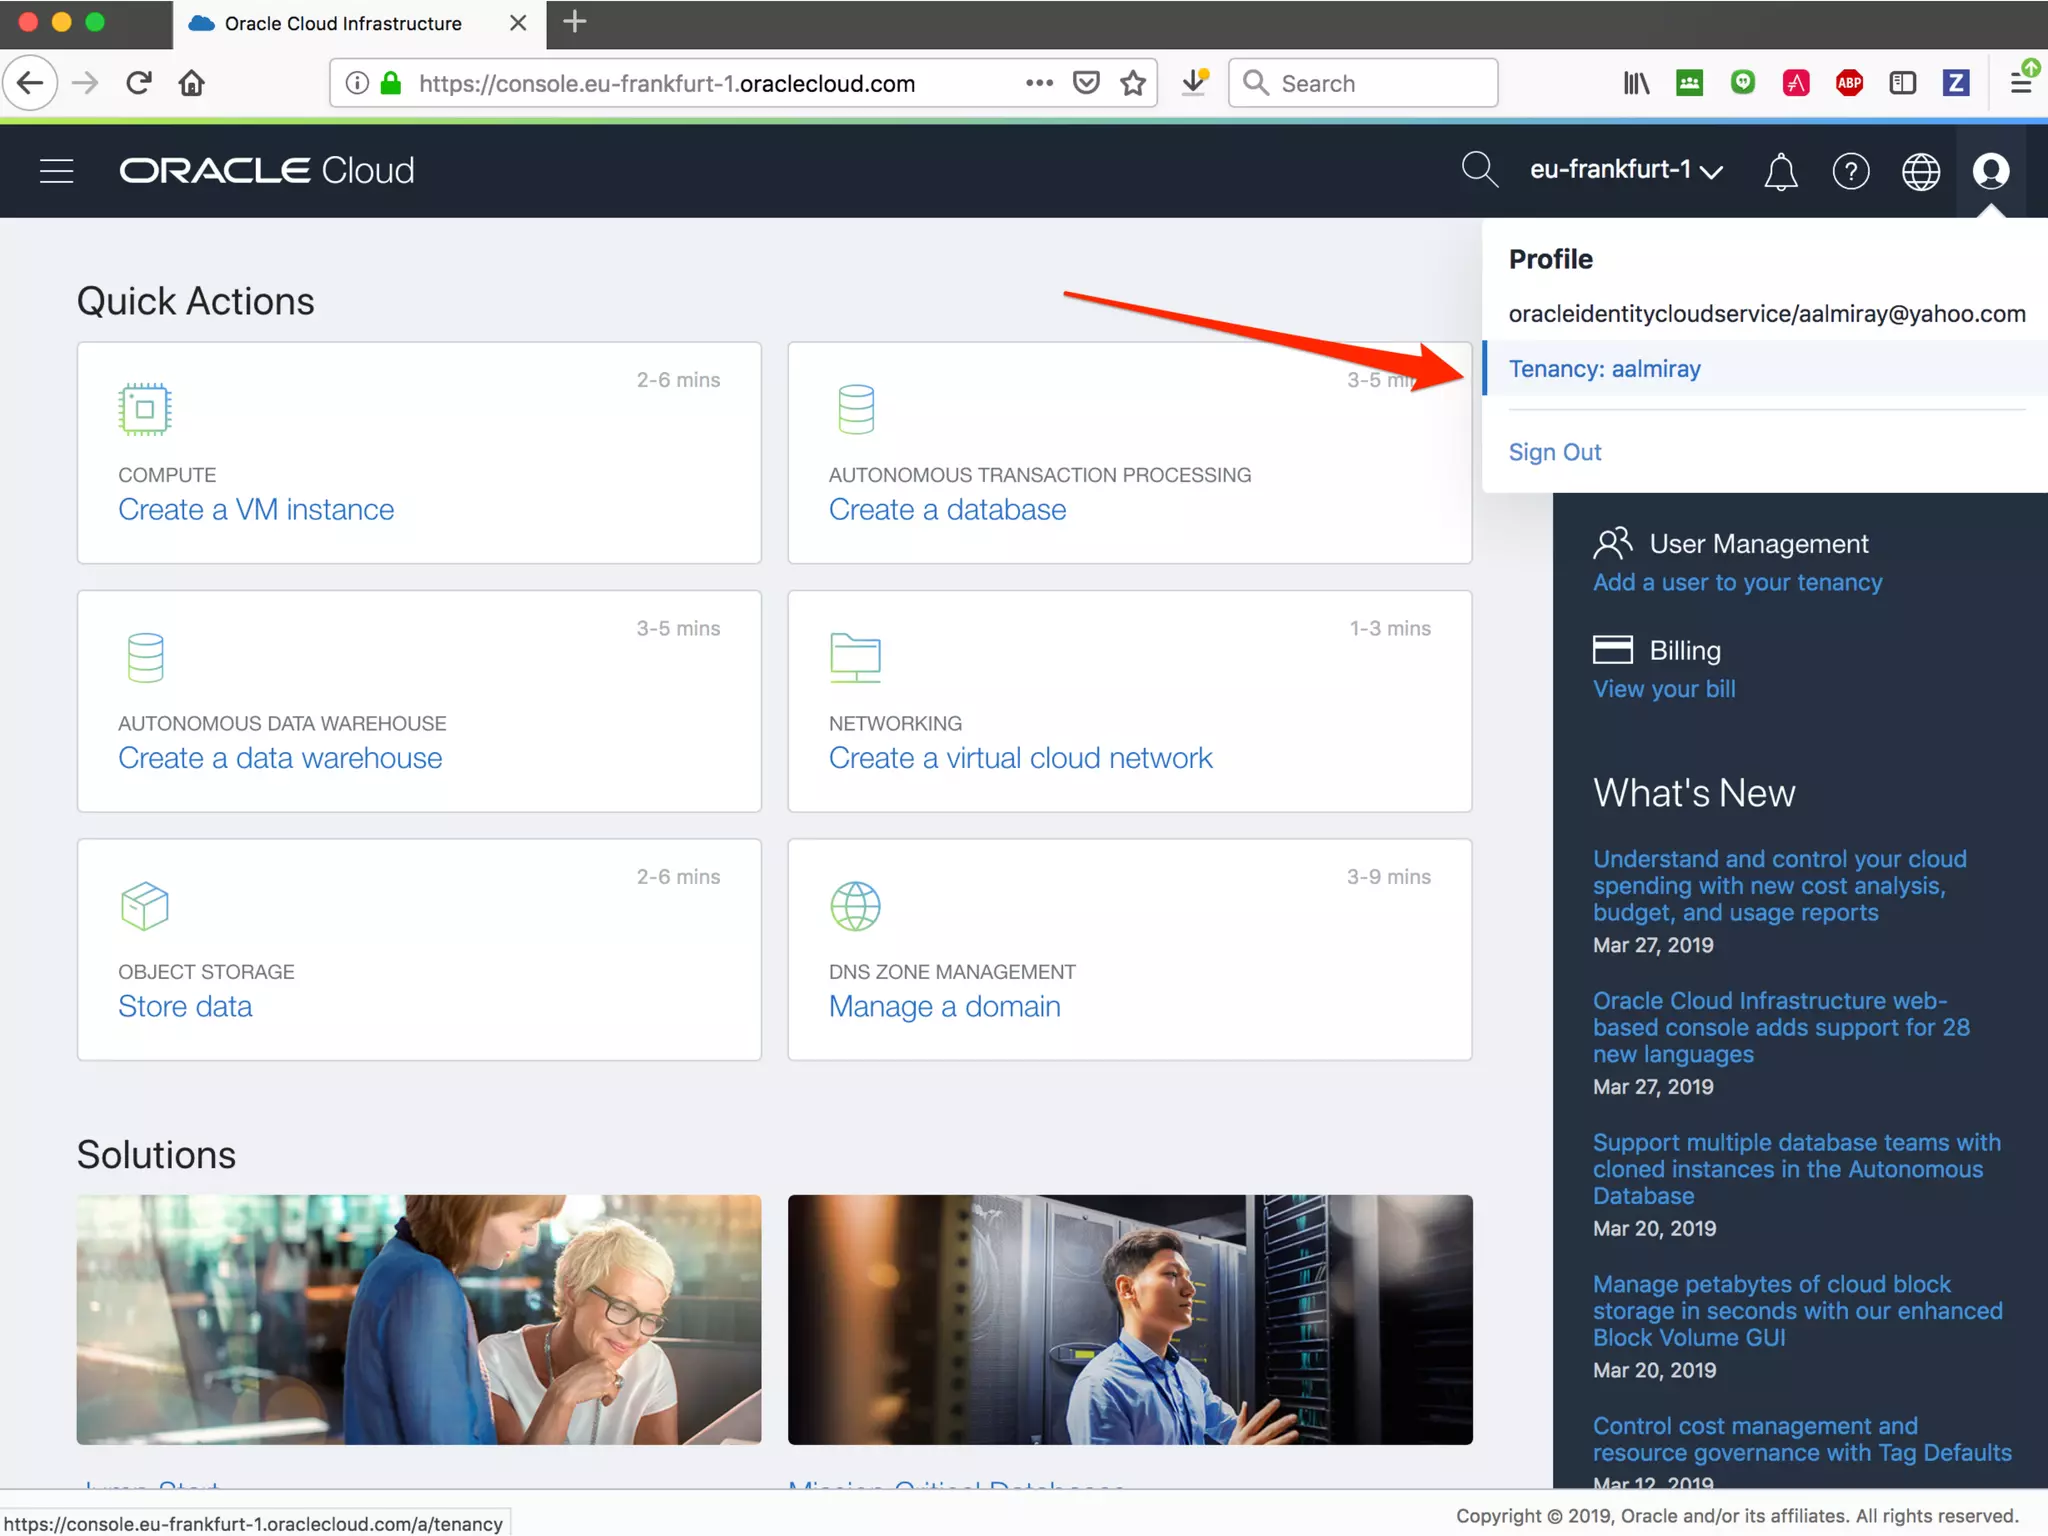Bookmark page with star icon

coord(1133,83)
